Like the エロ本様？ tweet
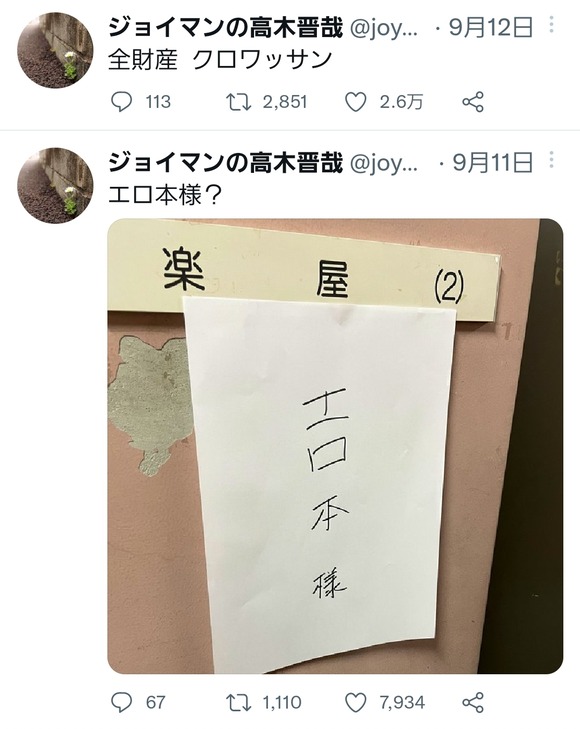This screenshot has height=729, width=580. click(356, 702)
